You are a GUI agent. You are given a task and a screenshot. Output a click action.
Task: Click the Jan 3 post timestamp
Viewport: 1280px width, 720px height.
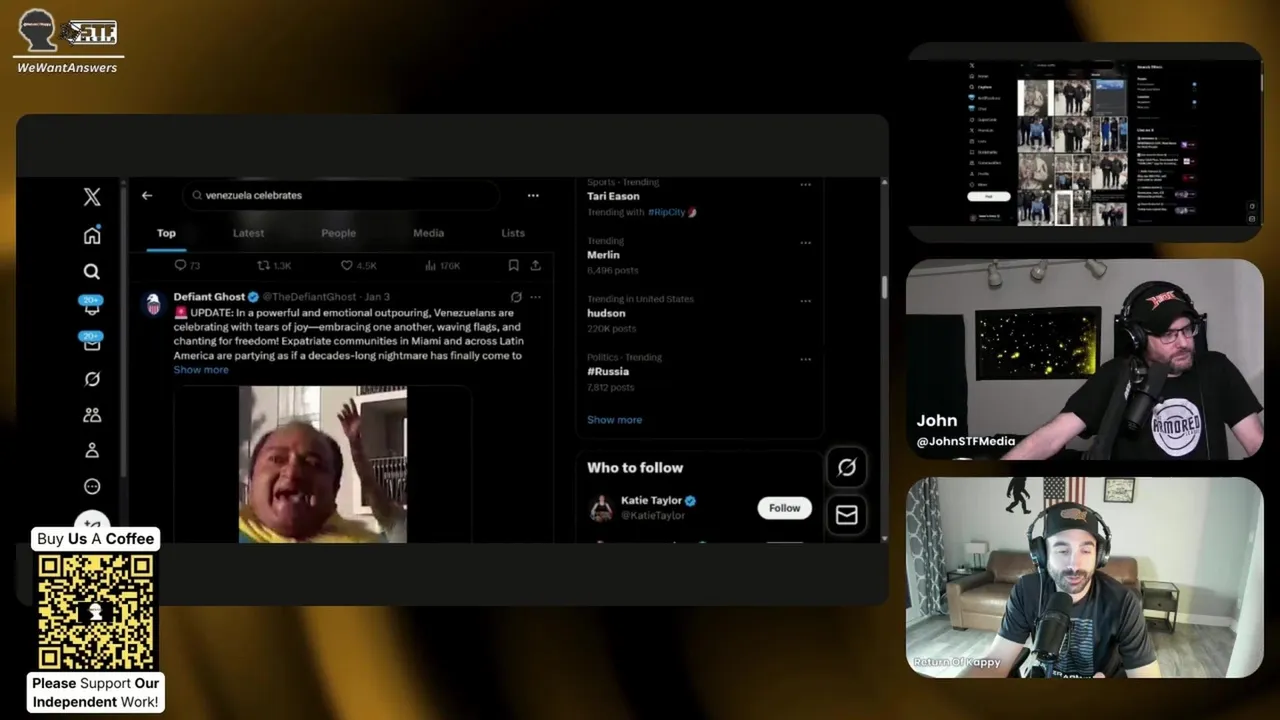pos(377,297)
